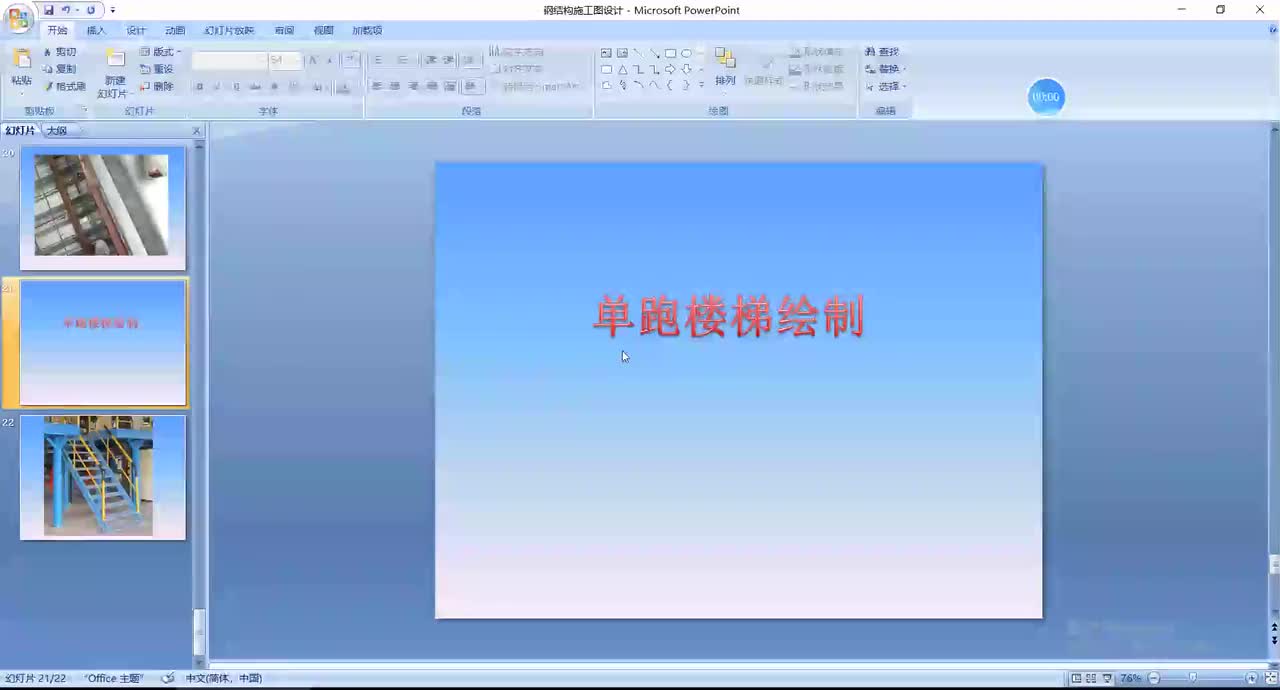Image resolution: width=1280 pixels, height=690 pixels.
Task: Open the 版式 layout dropdown
Action: (160, 52)
